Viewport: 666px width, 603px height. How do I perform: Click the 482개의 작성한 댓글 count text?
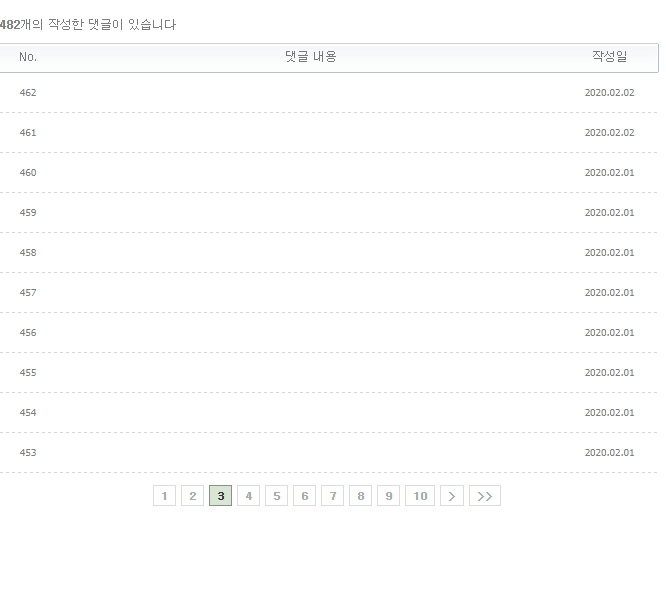pos(88,24)
